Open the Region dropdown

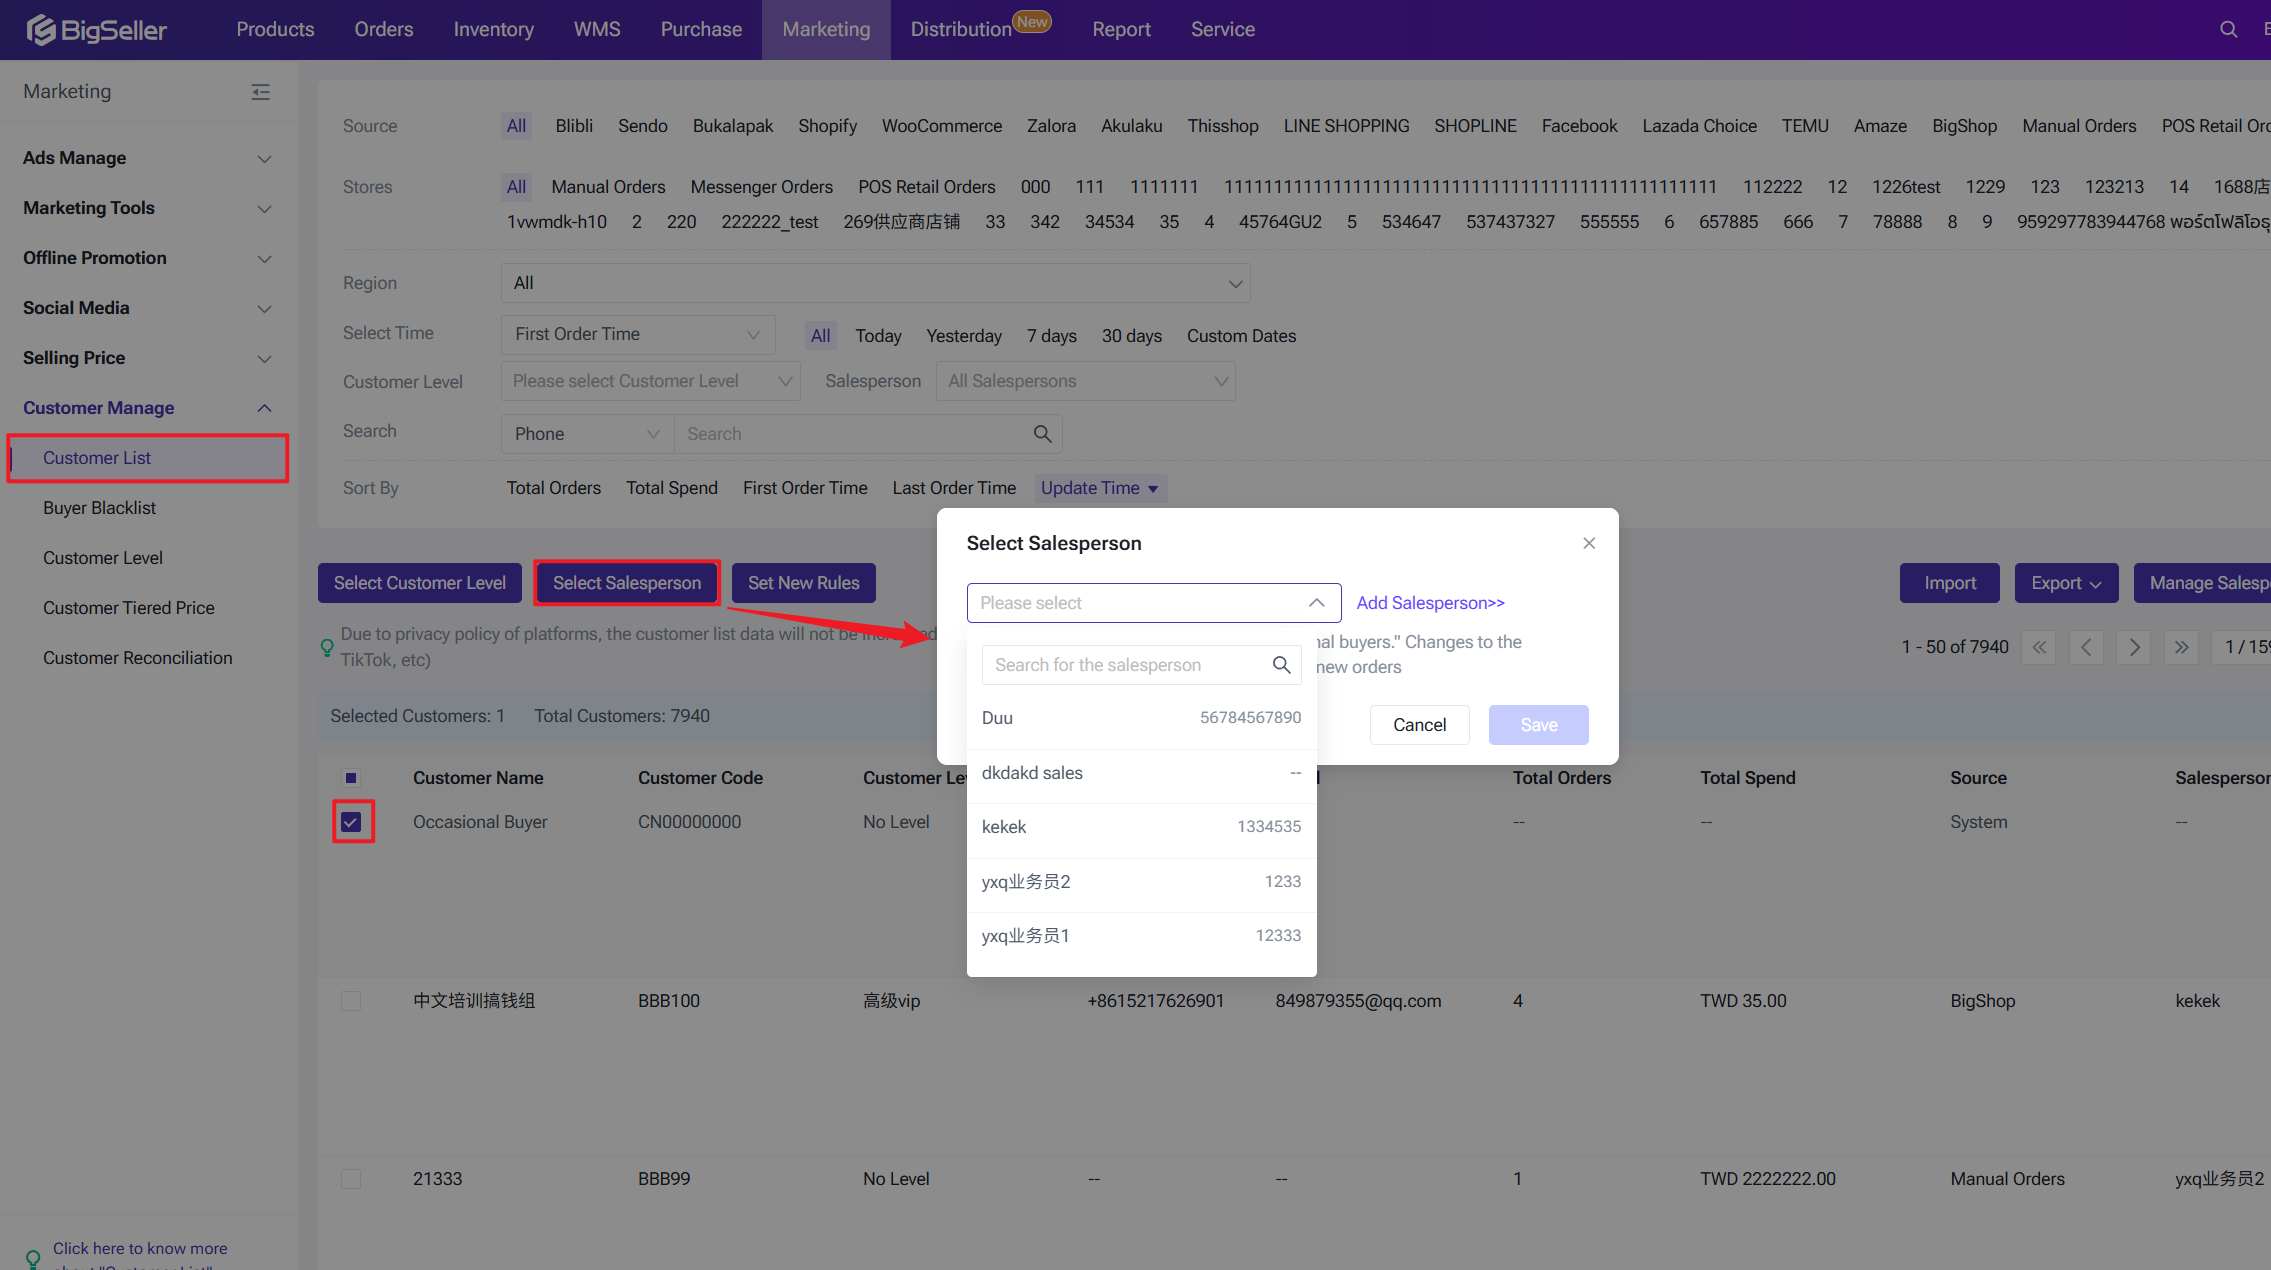click(x=875, y=283)
